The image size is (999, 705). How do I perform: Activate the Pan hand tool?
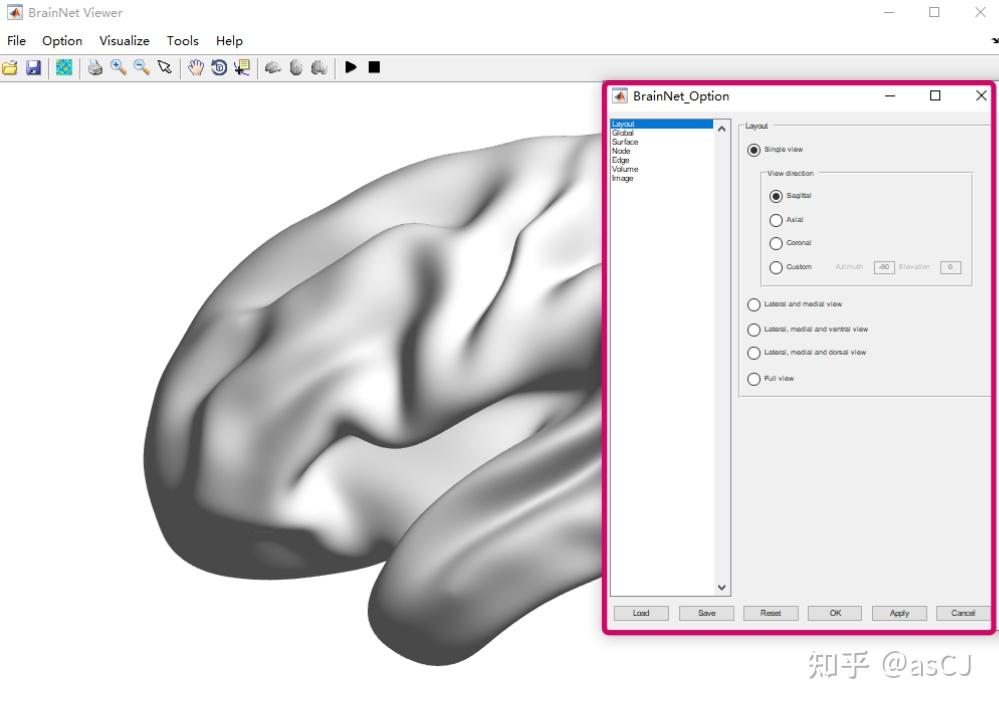tap(194, 67)
